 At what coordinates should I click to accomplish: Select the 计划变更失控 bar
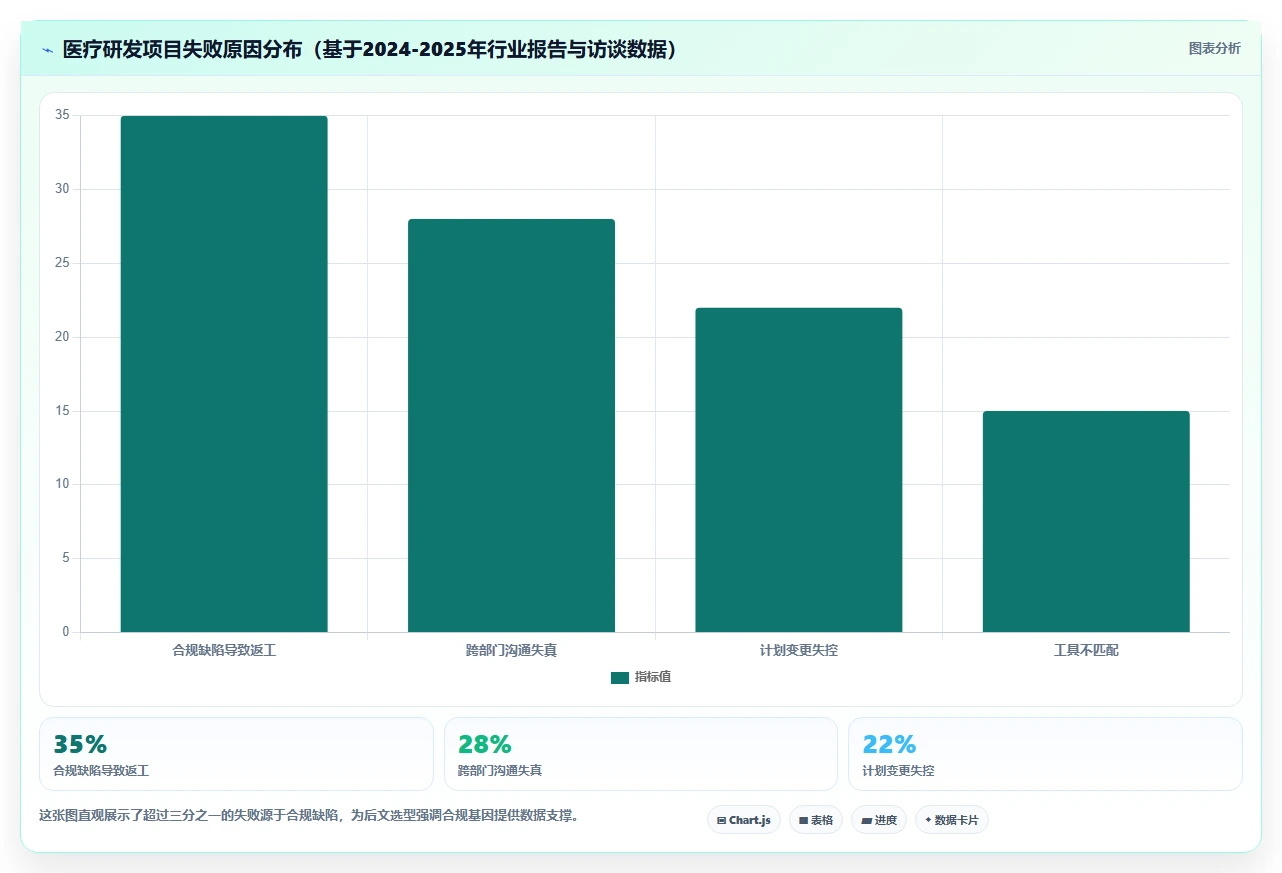799,470
